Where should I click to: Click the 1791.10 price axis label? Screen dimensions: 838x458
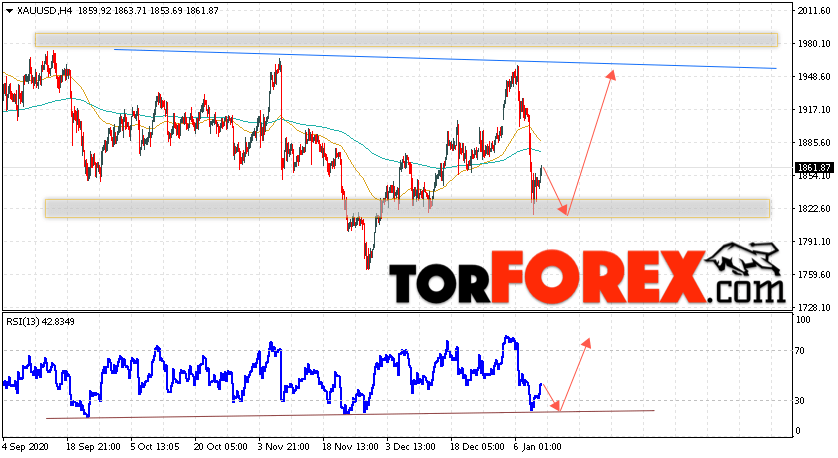coord(814,242)
